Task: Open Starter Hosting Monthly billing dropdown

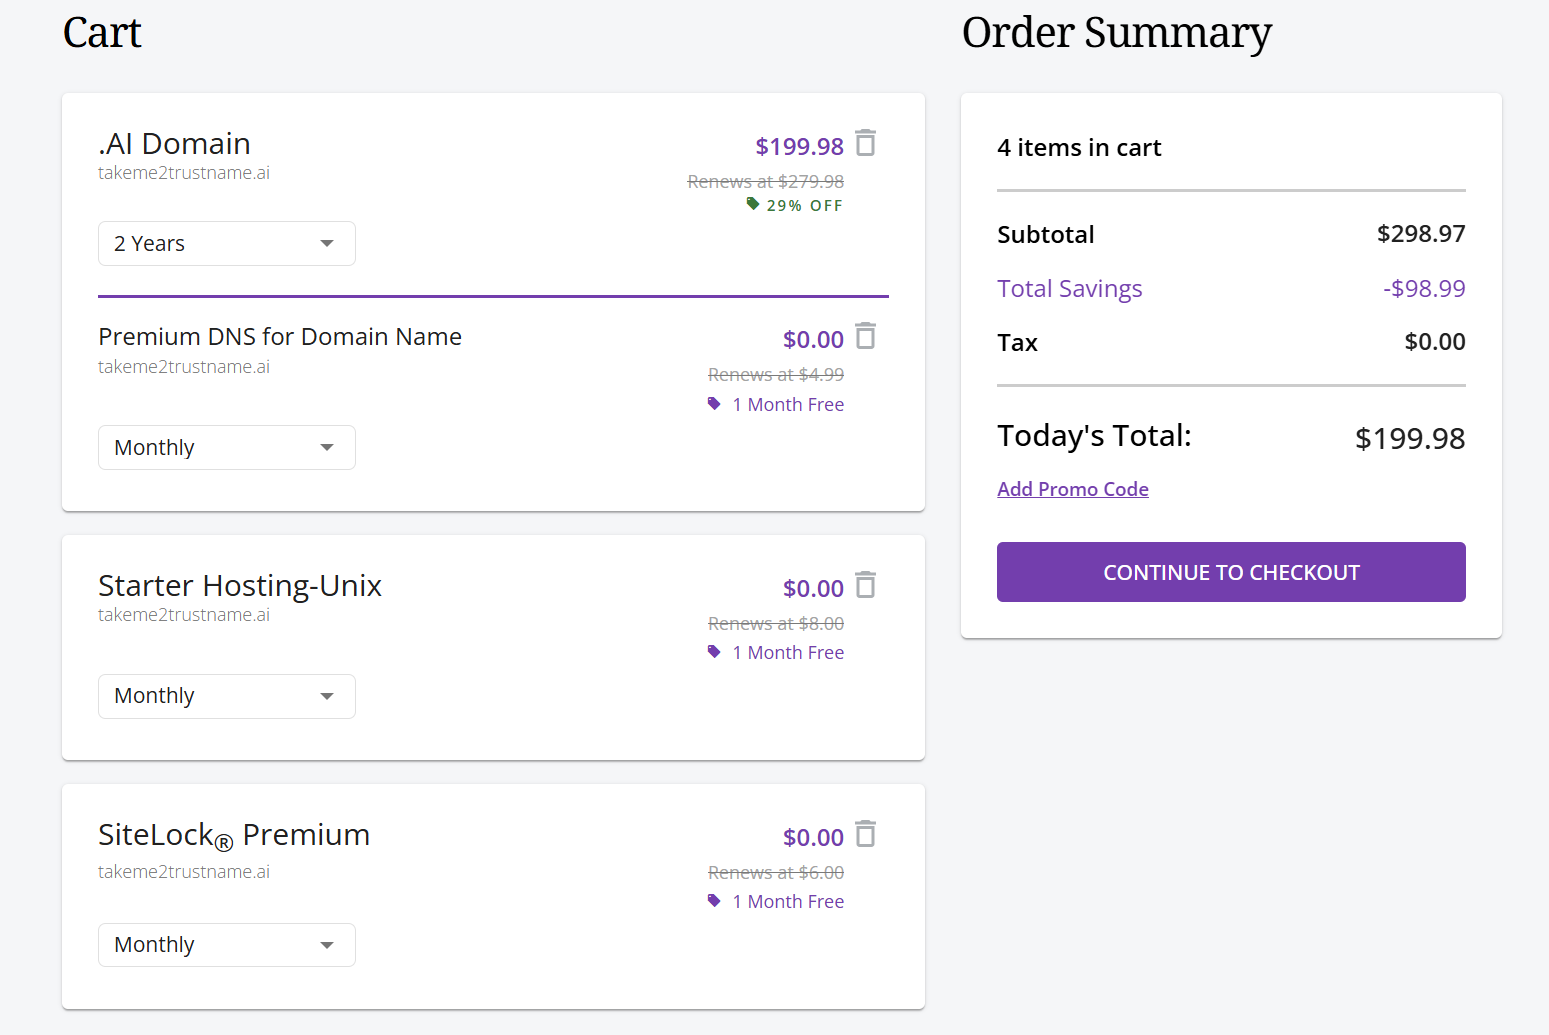Action: 226,696
